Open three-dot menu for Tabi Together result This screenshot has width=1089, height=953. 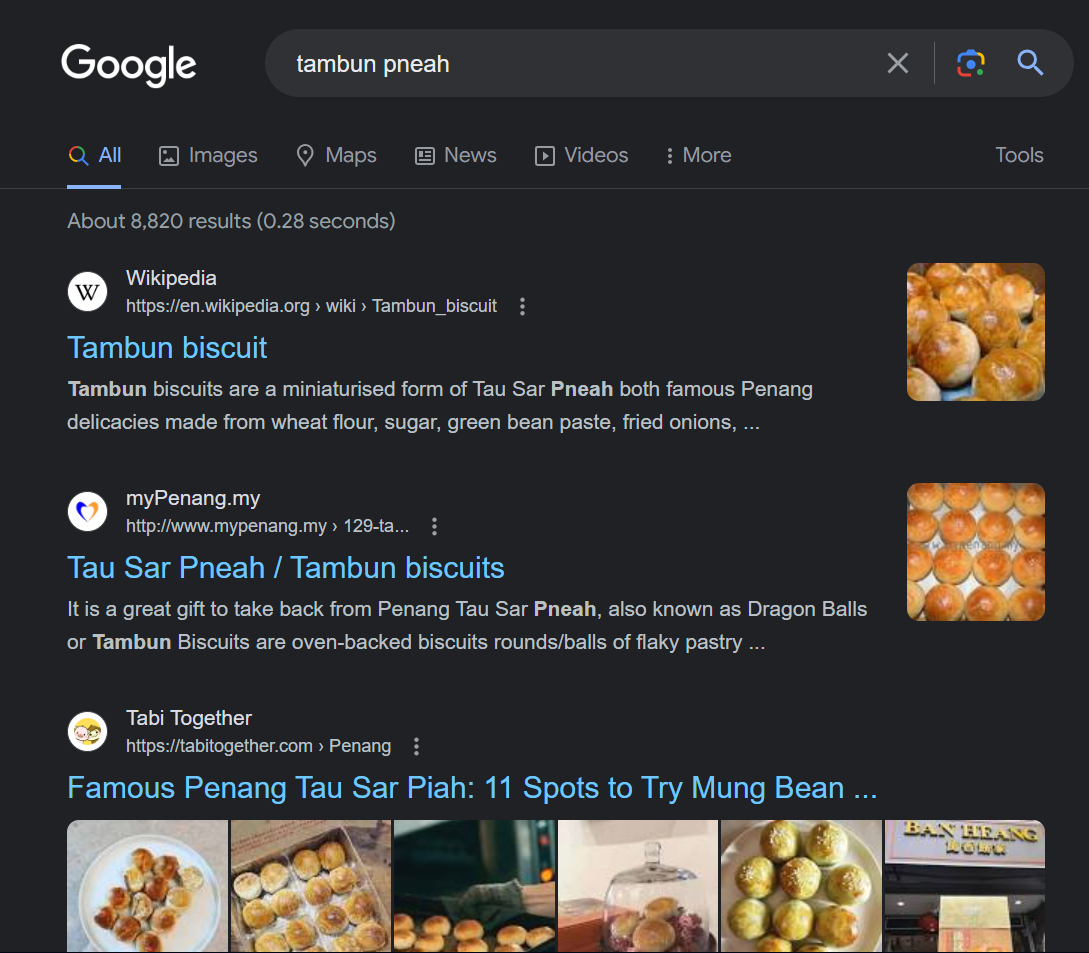tap(416, 747)
